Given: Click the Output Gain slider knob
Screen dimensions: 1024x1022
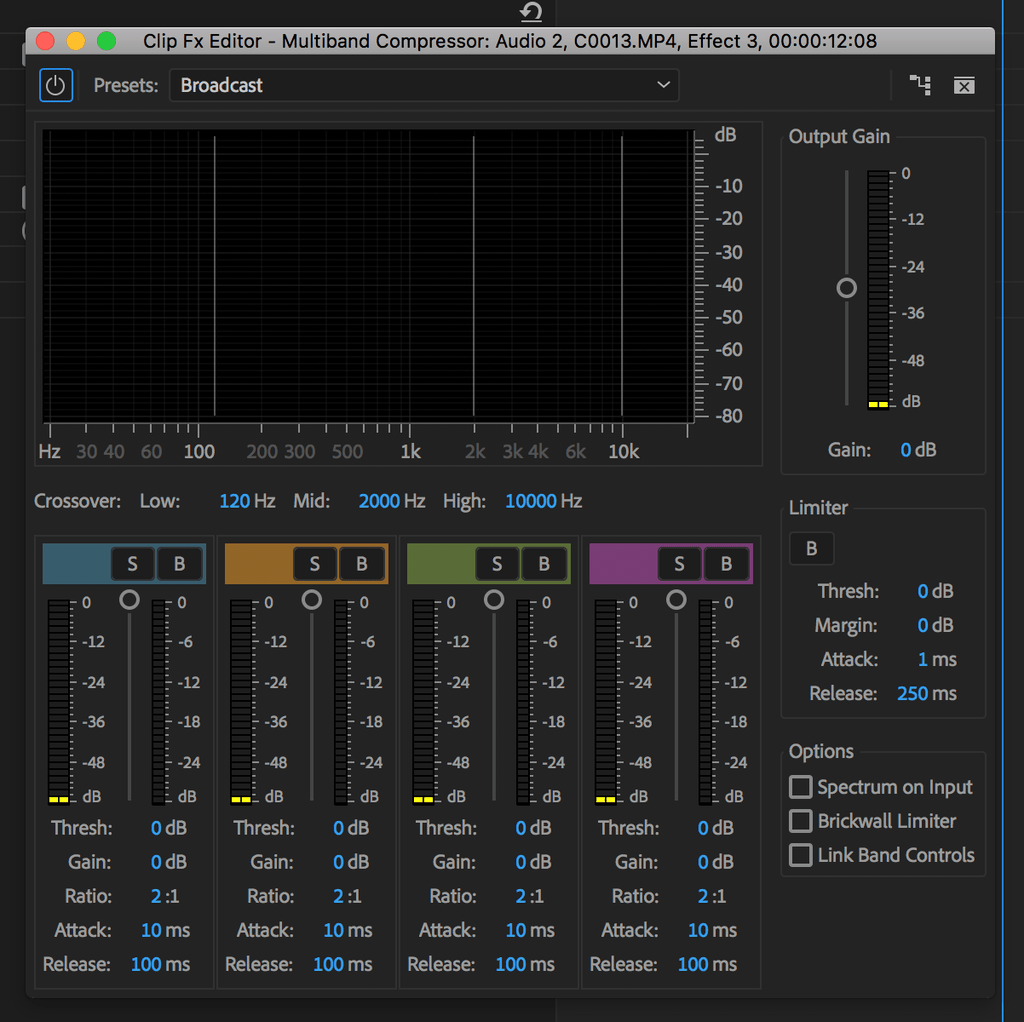Looking at the screenshot, I should point(846,288).
